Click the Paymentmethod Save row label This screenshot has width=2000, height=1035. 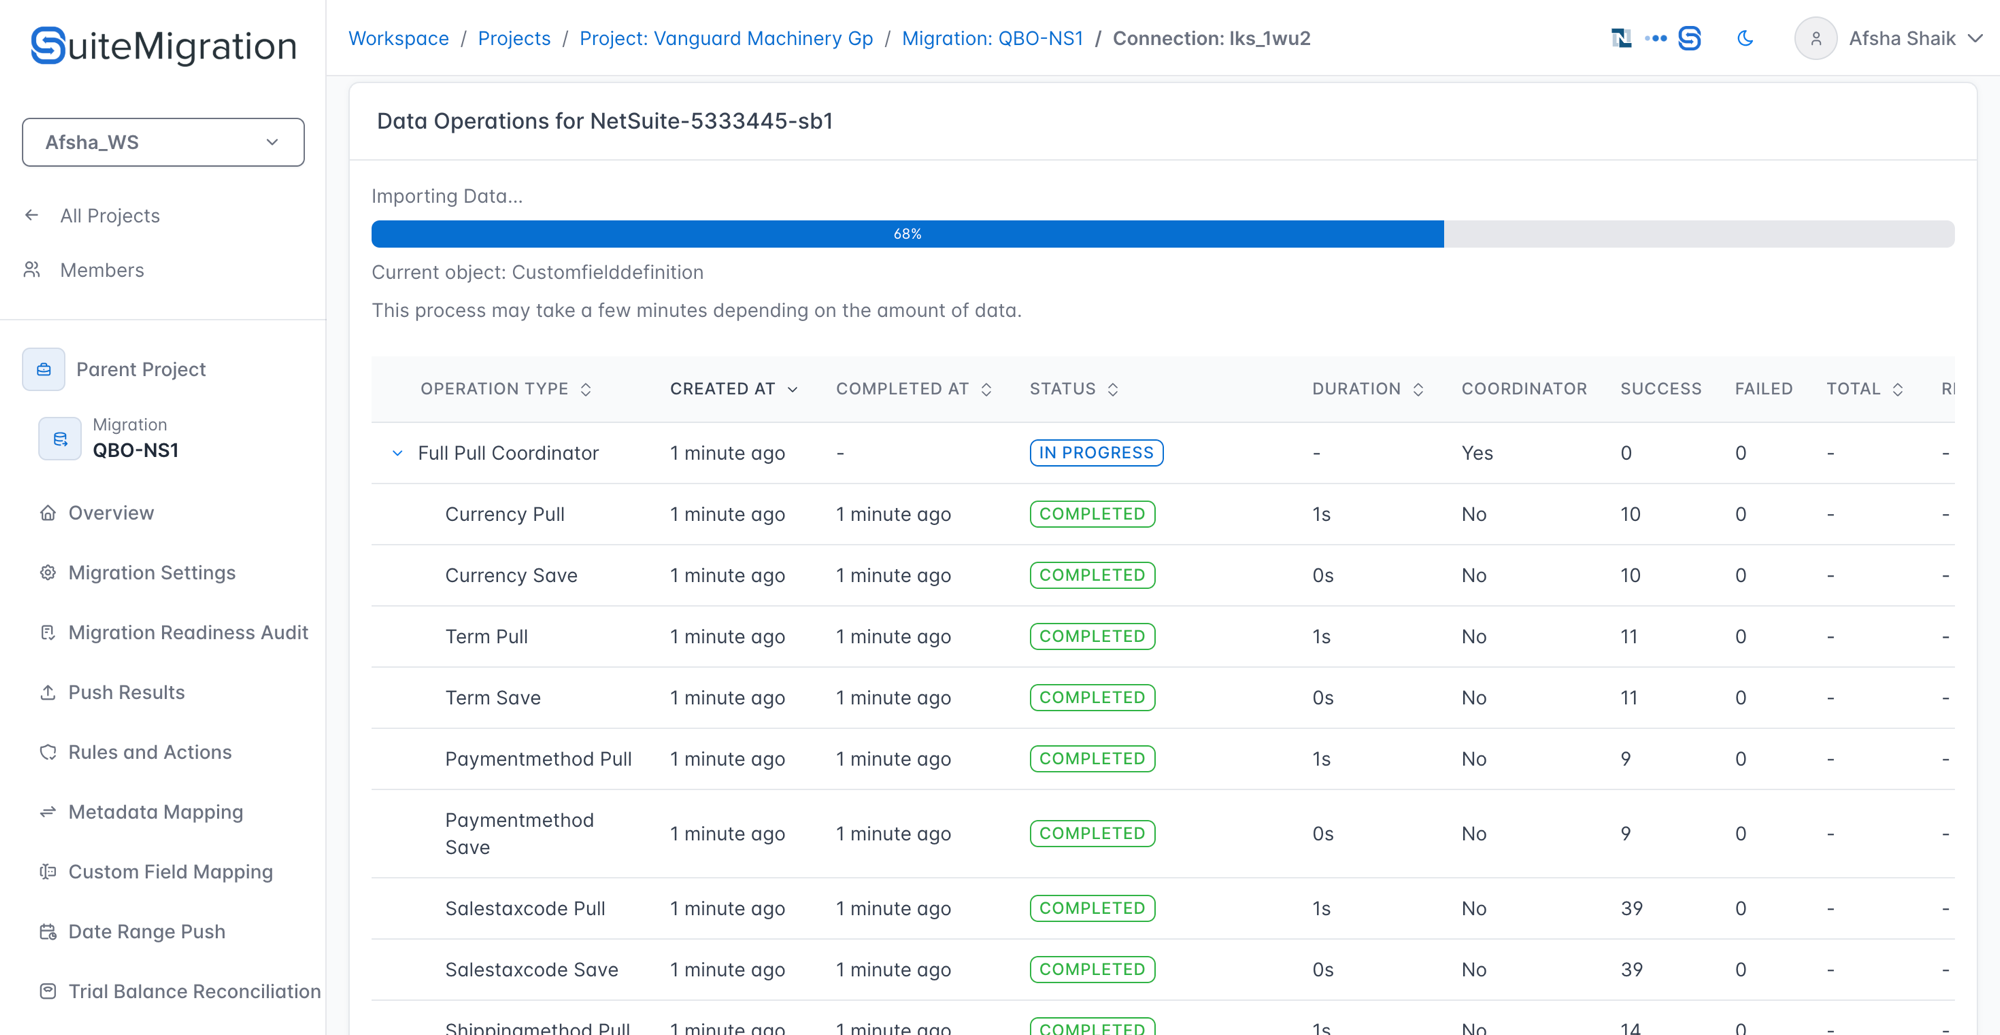pos(519,833)
